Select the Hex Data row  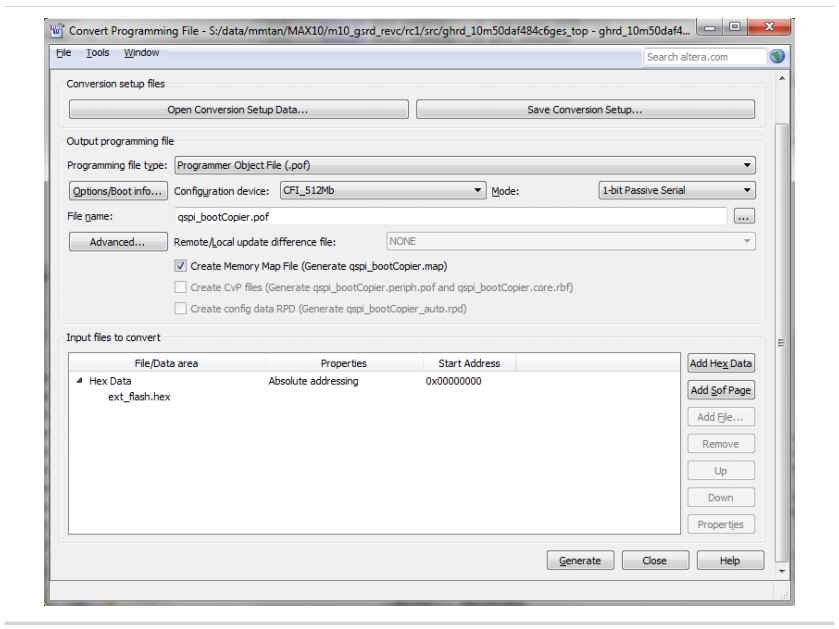tap(373, 381)
